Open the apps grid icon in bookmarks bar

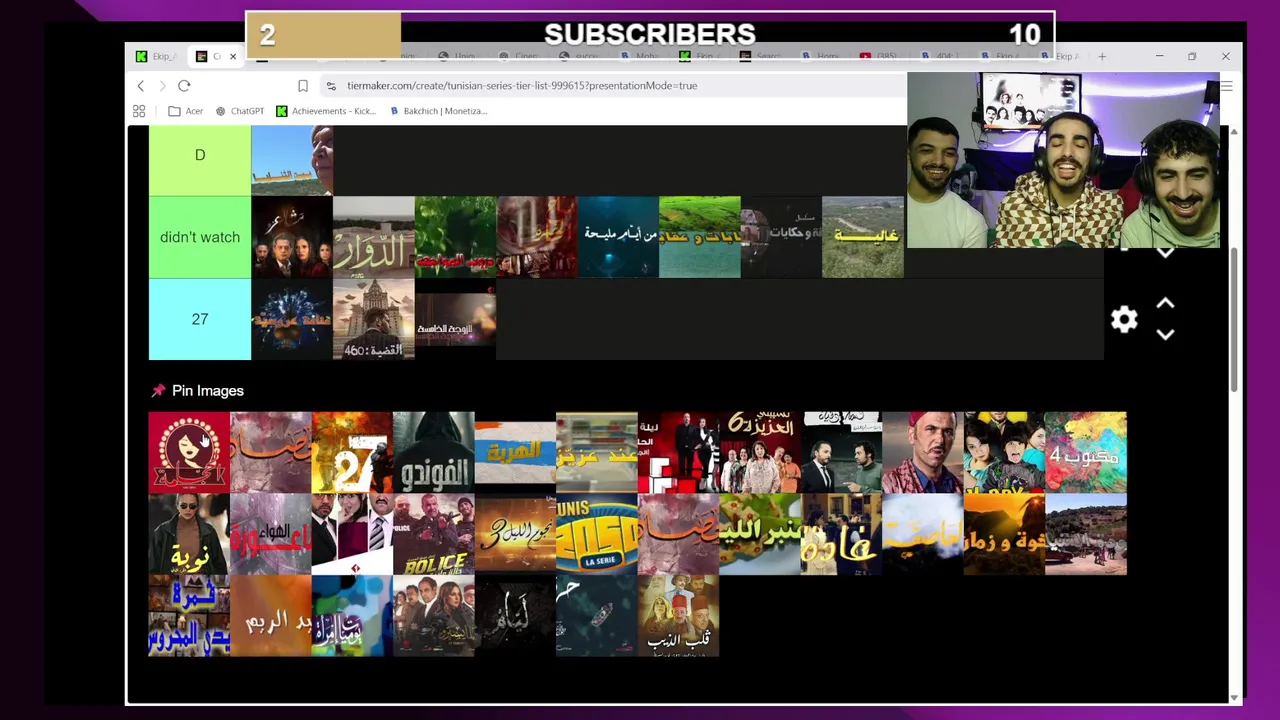[x=139, y=111]
